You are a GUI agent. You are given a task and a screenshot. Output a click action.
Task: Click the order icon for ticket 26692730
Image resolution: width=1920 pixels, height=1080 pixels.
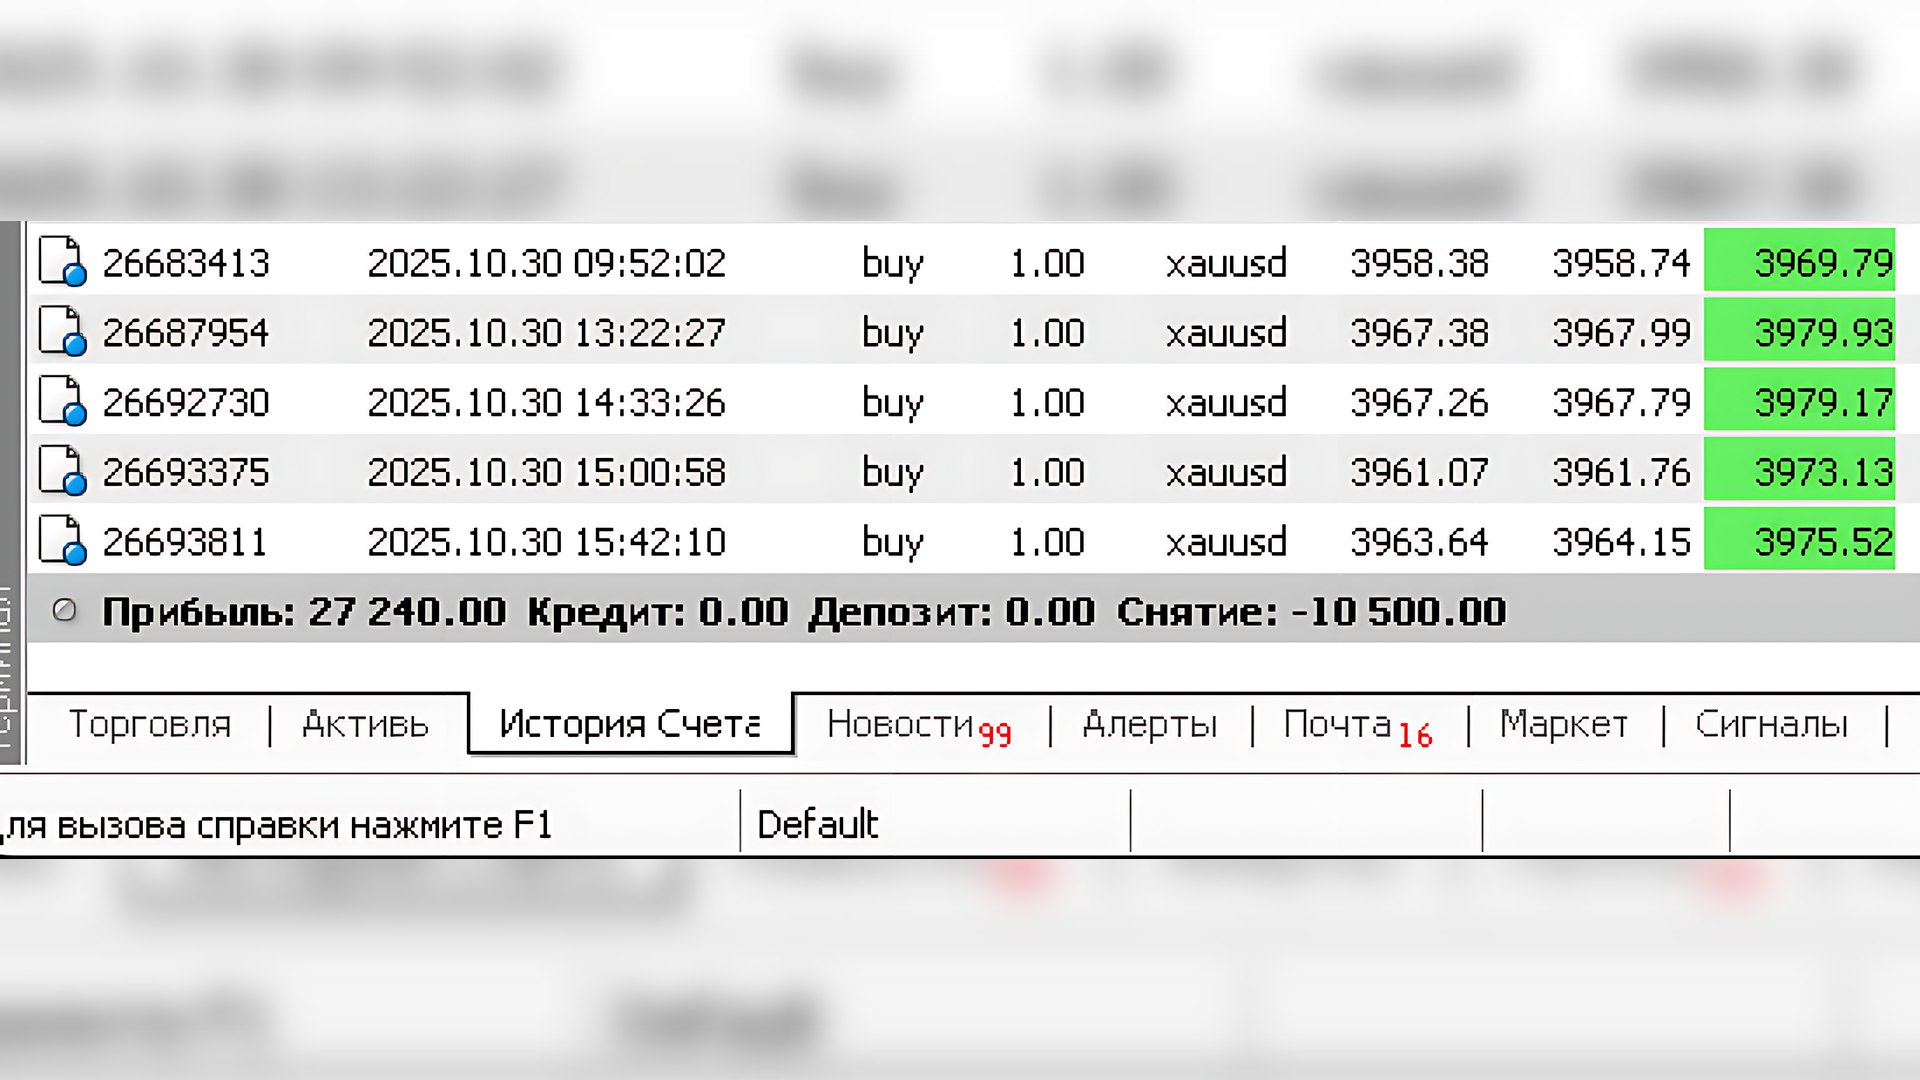62,402
